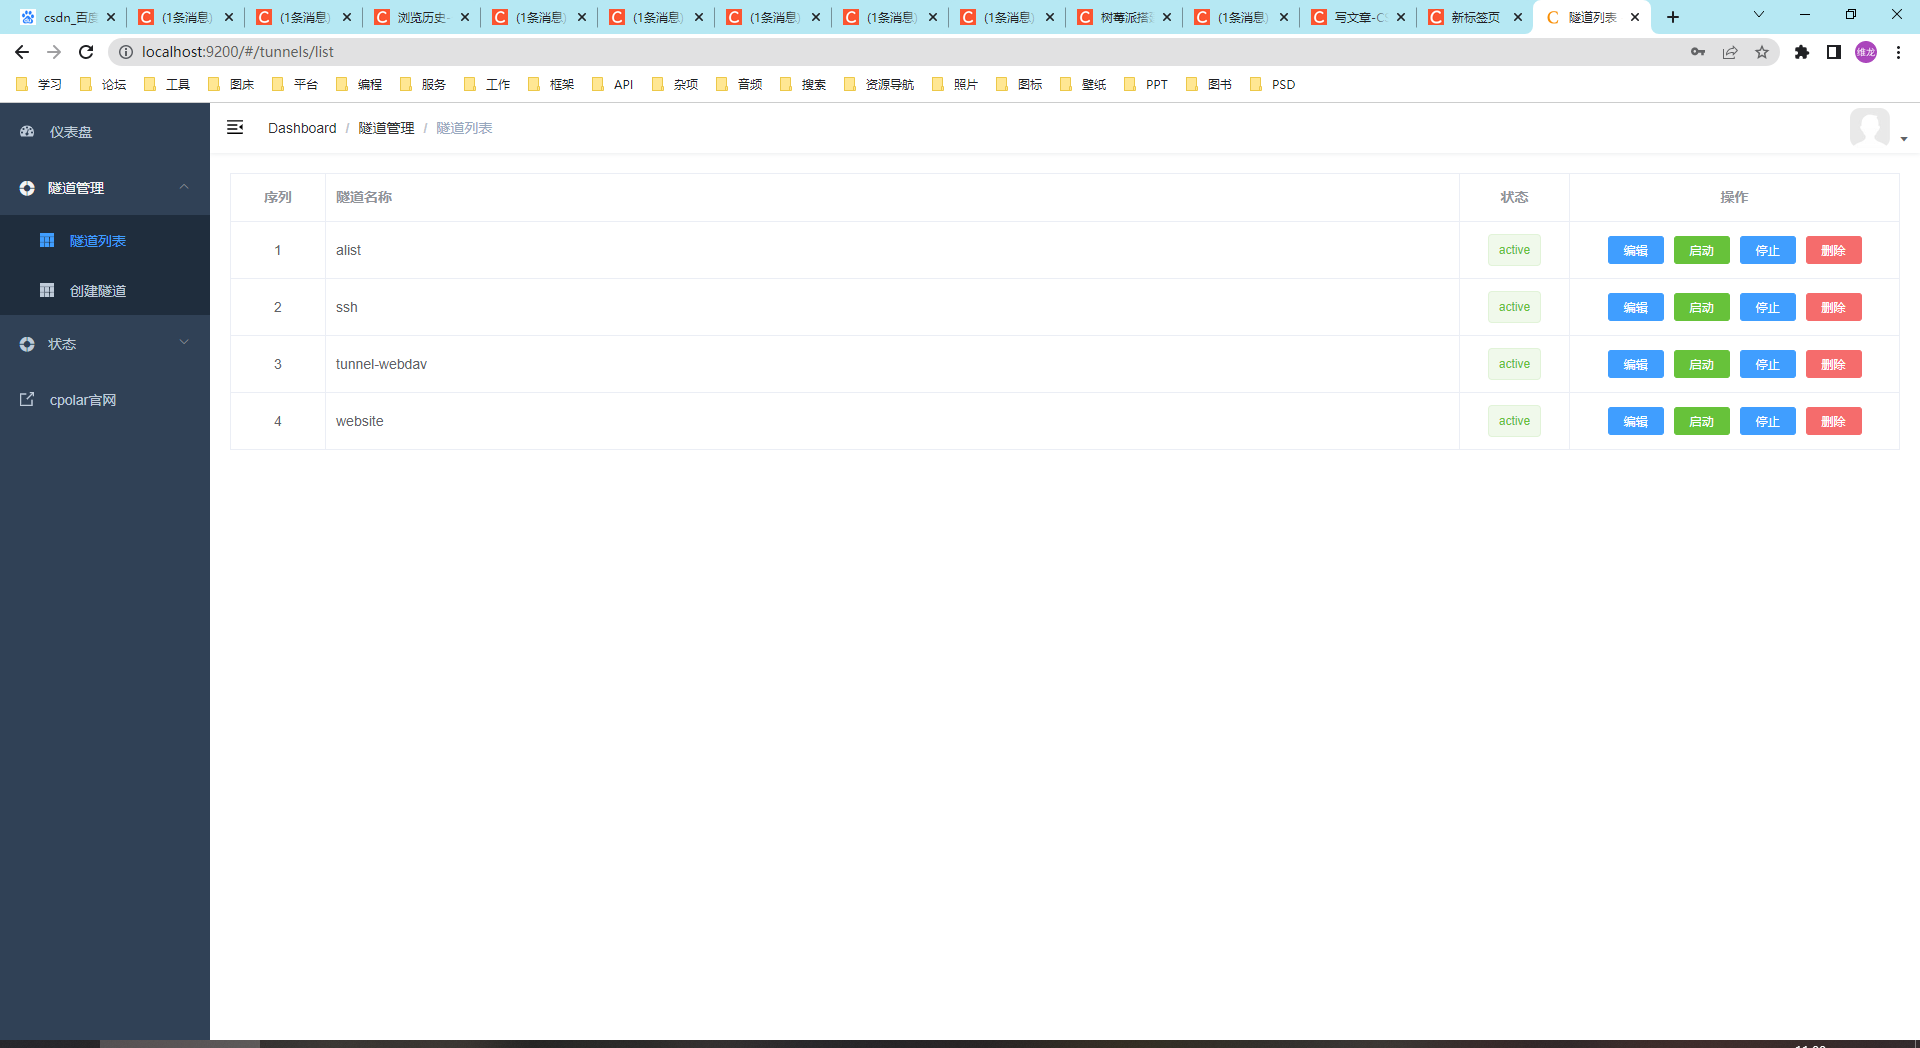Toggle the sidebar hamburger icon
The height and width of the screenshot is (1048, 1920).
235,127
